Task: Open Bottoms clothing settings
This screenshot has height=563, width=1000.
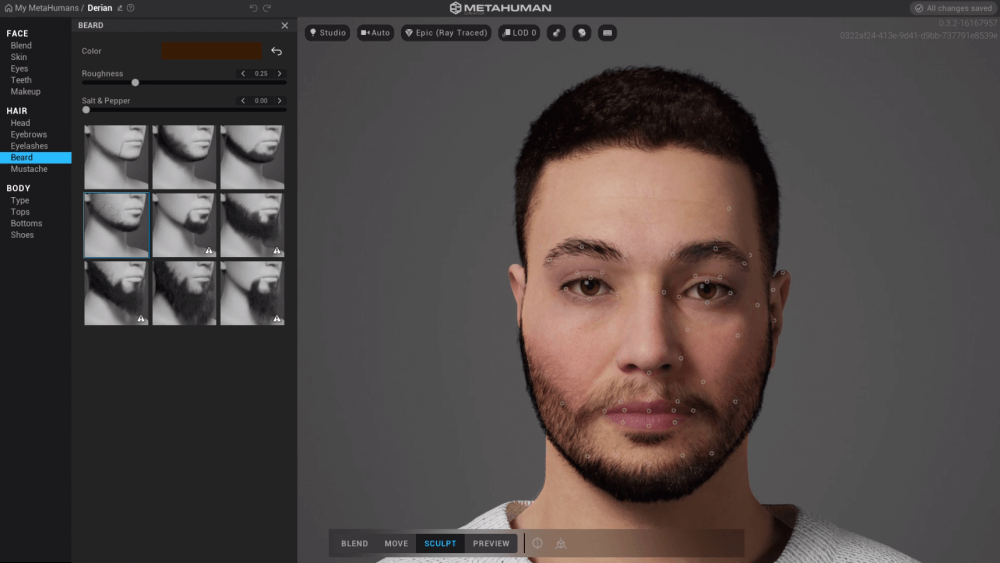Action: [x=26, y=223]
